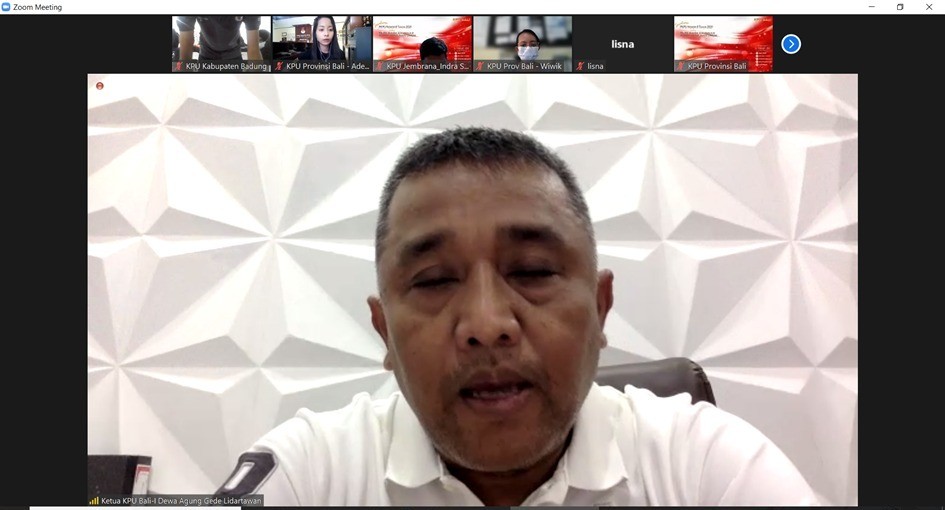Click the main speaker video area
Screen dimensions: 945x510
tap(472, 290)
